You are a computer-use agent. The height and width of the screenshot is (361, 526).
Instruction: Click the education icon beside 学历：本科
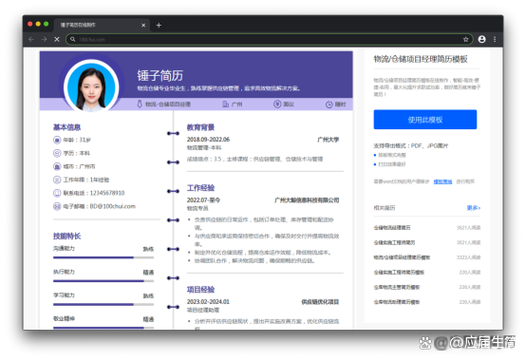pyautogui.click(x=57, y=153)
